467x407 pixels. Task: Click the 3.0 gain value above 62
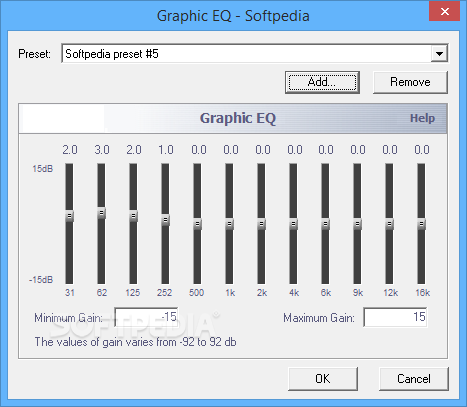click(102, 150)
